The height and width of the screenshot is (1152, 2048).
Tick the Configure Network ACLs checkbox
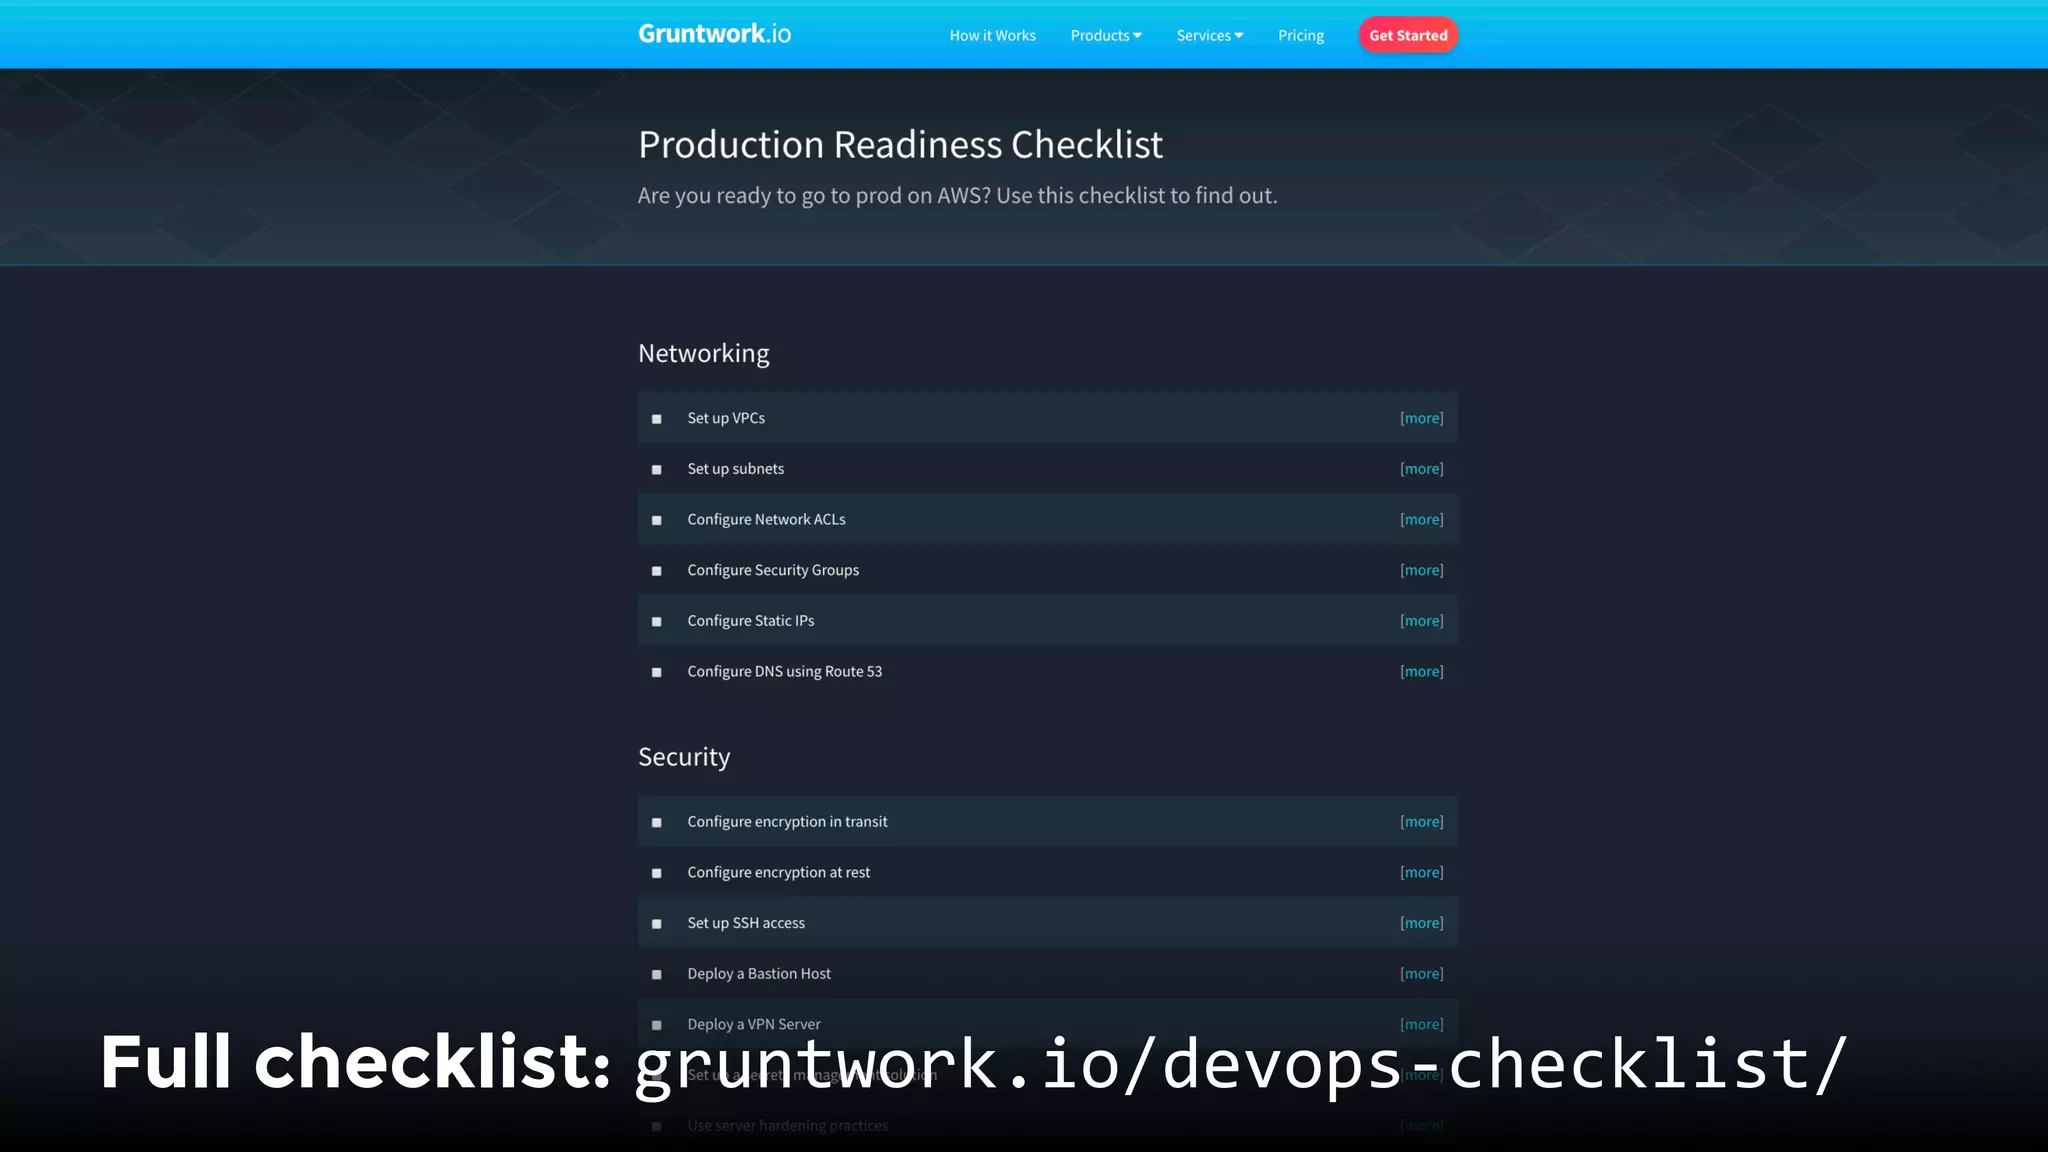tap(657, 520)
